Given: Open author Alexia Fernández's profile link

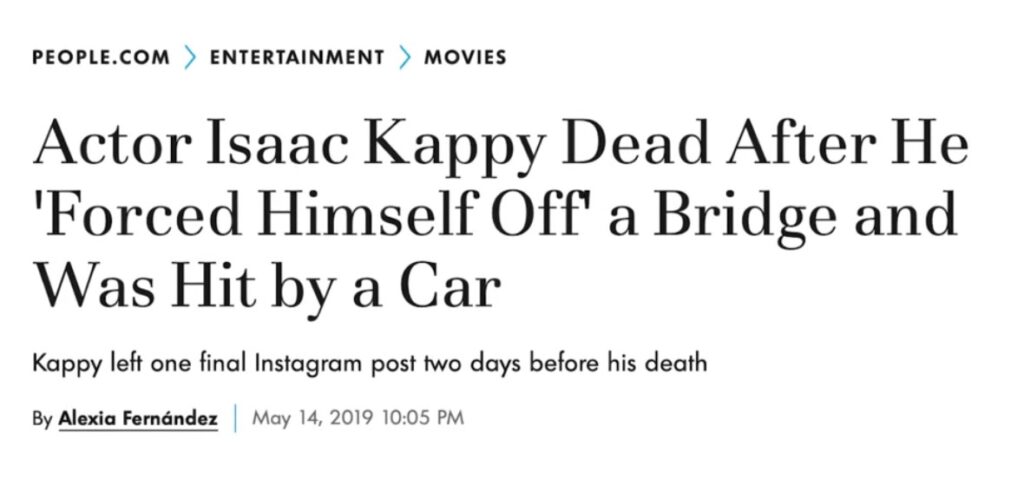Looking at the screenshot, I should click(138, 418).
